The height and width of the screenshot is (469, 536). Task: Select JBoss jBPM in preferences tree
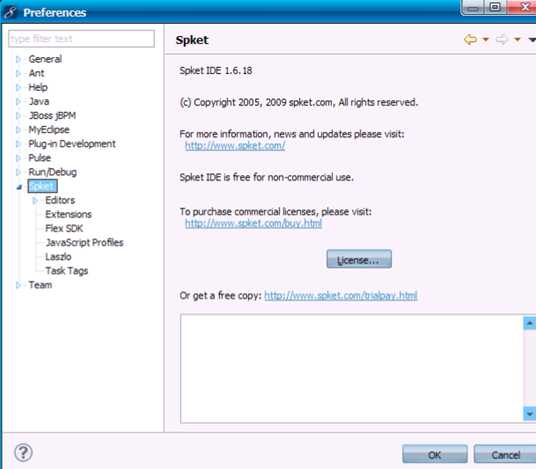52,116
